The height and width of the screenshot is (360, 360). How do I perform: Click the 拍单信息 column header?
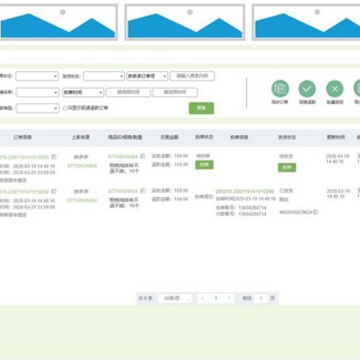[239, 137]
